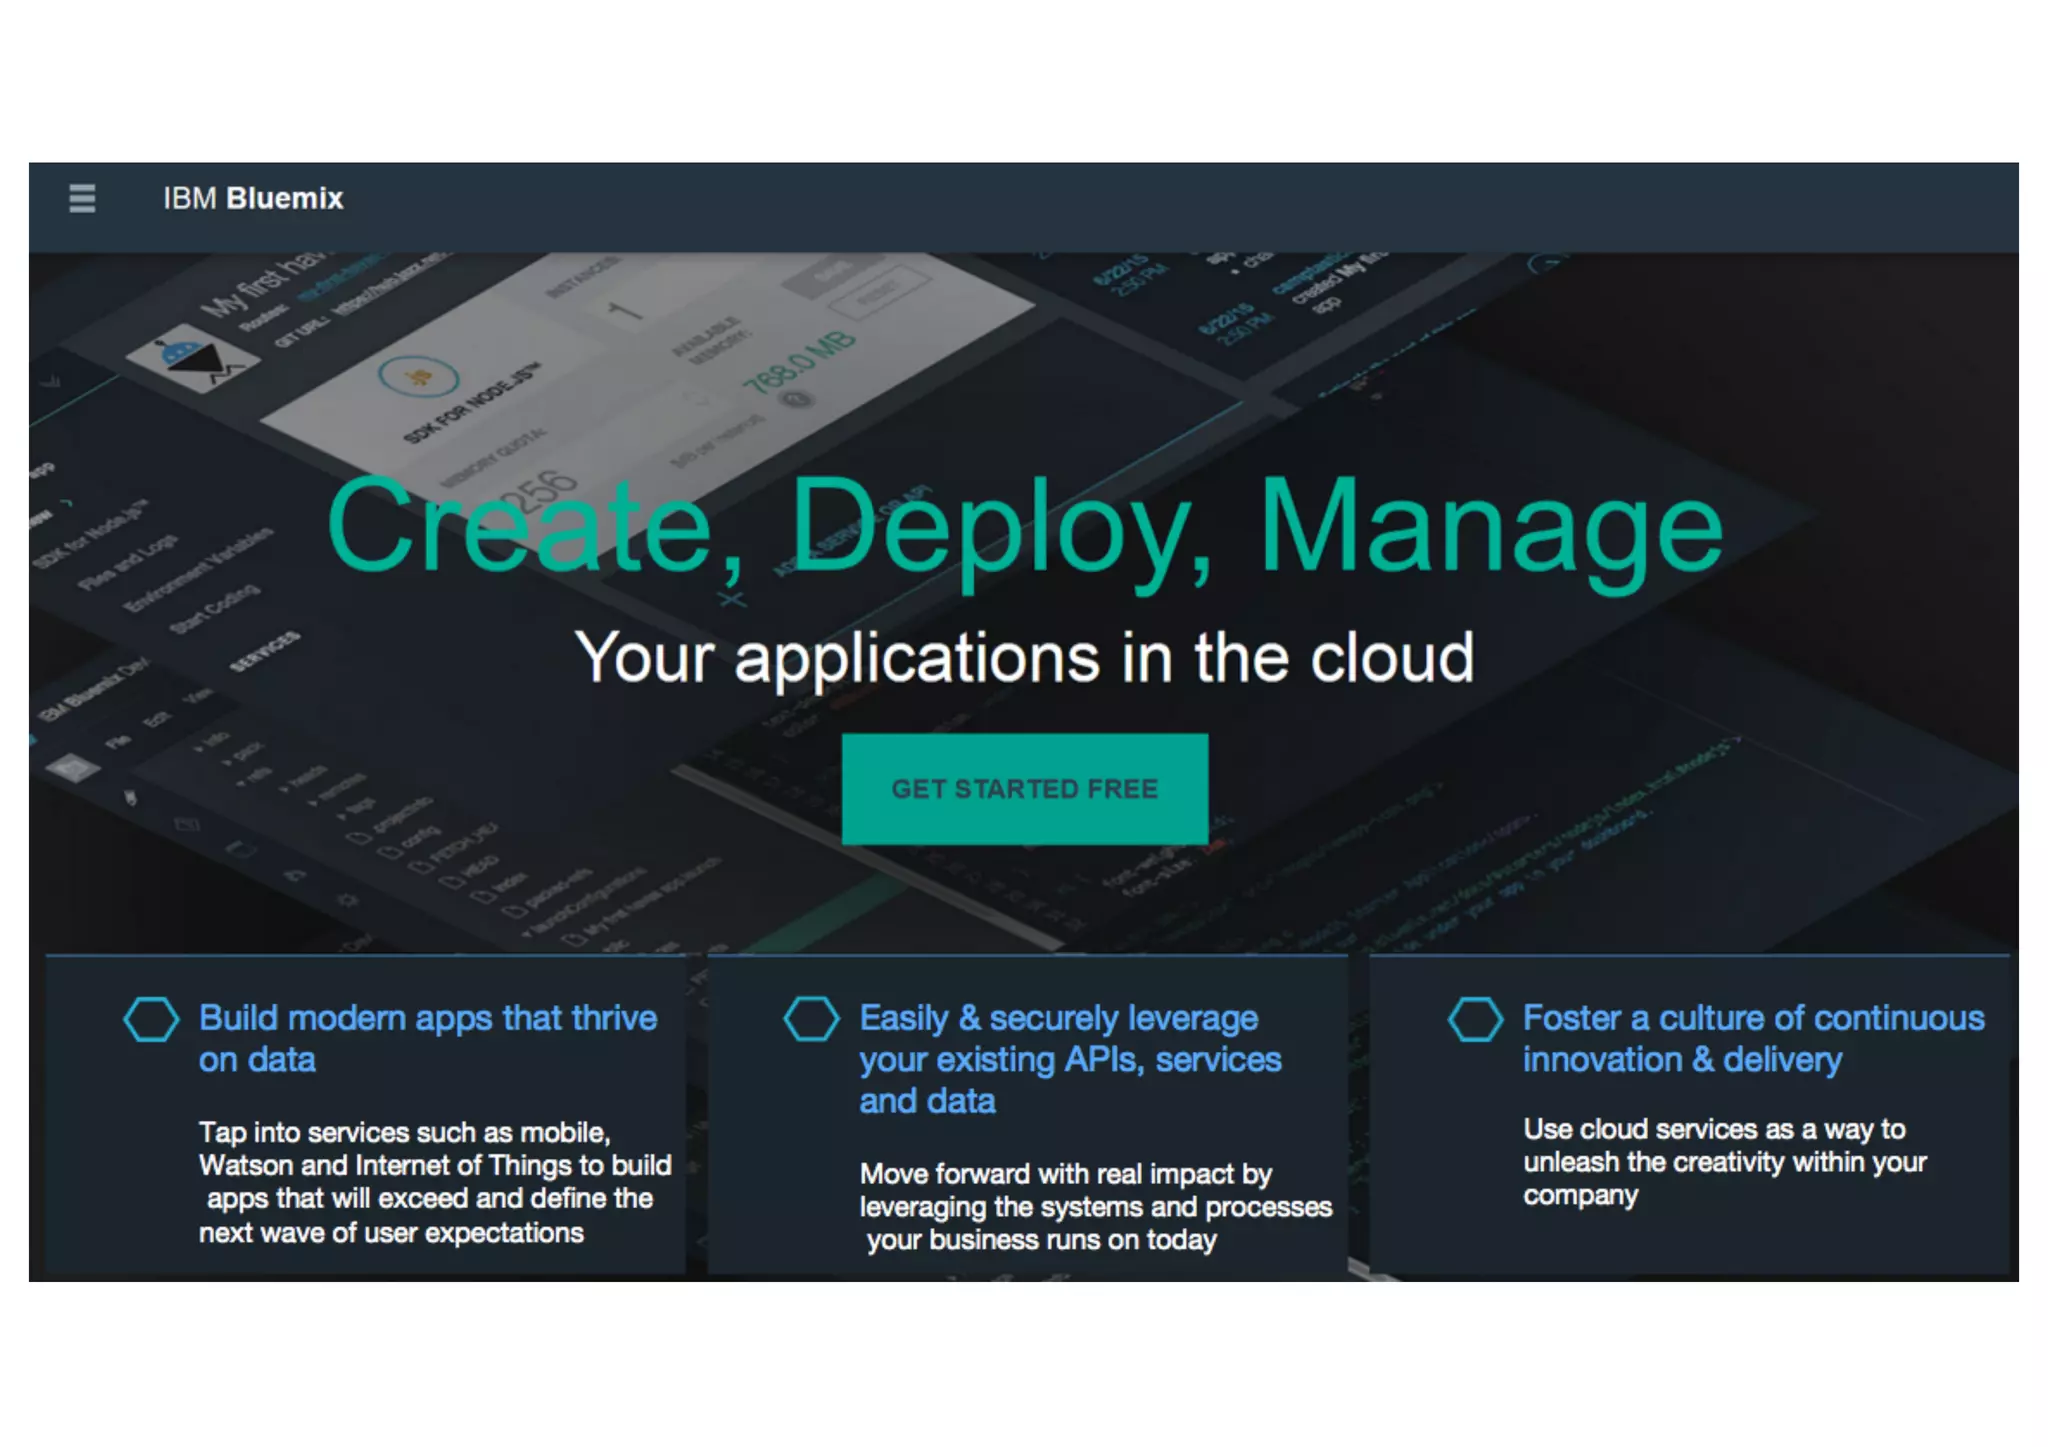Viewport: 2048px width, 1447px height.
Task: Click the Move forward with real impact paragraph
Action: [x=1094, y=1206]
